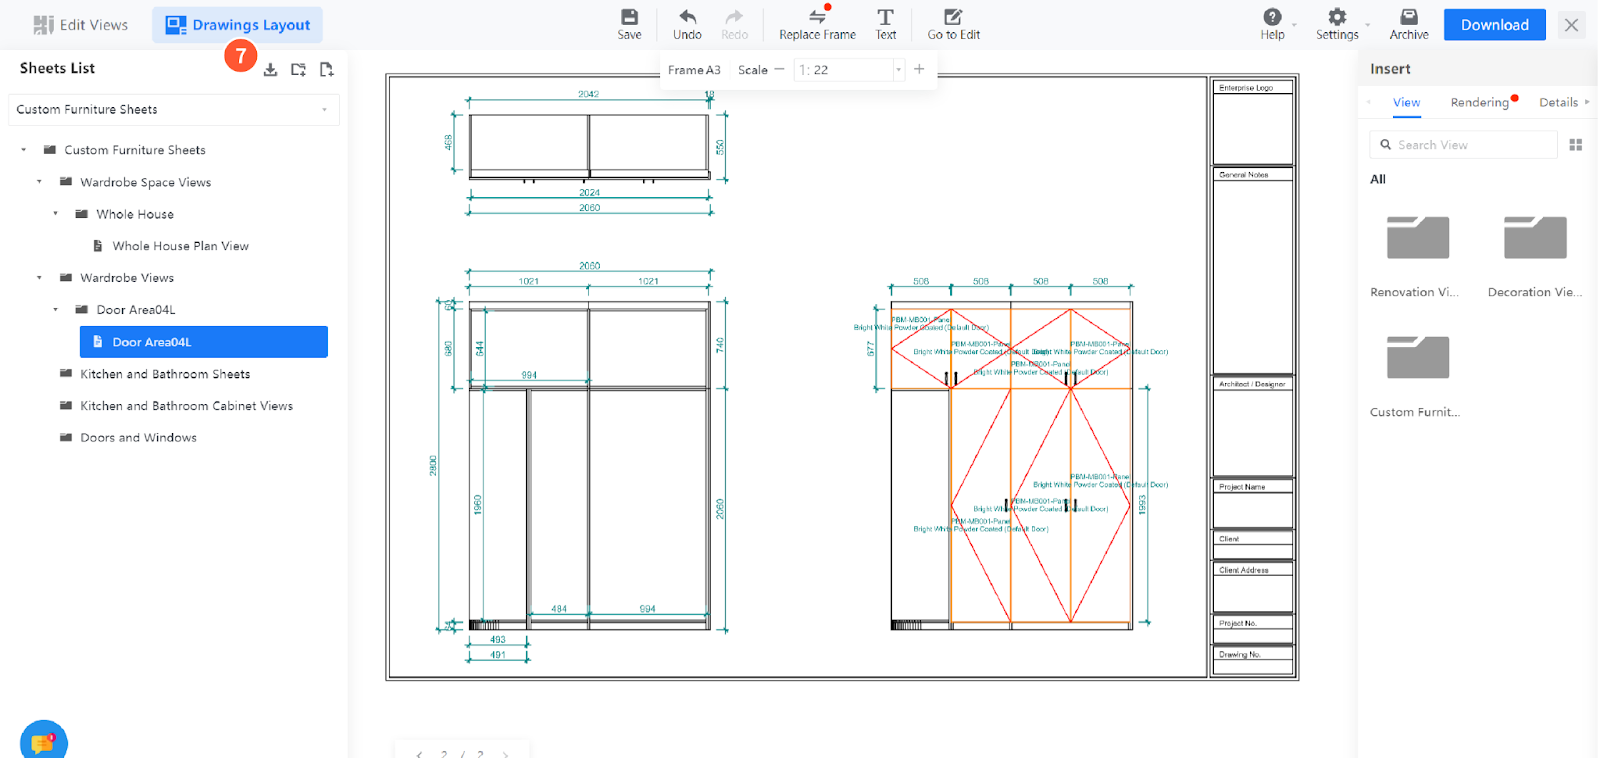The width and height of the screenshot is (1600, 758).
Task: Toggle grid view icon beside Search View
Action: [x=1575, y=145]
